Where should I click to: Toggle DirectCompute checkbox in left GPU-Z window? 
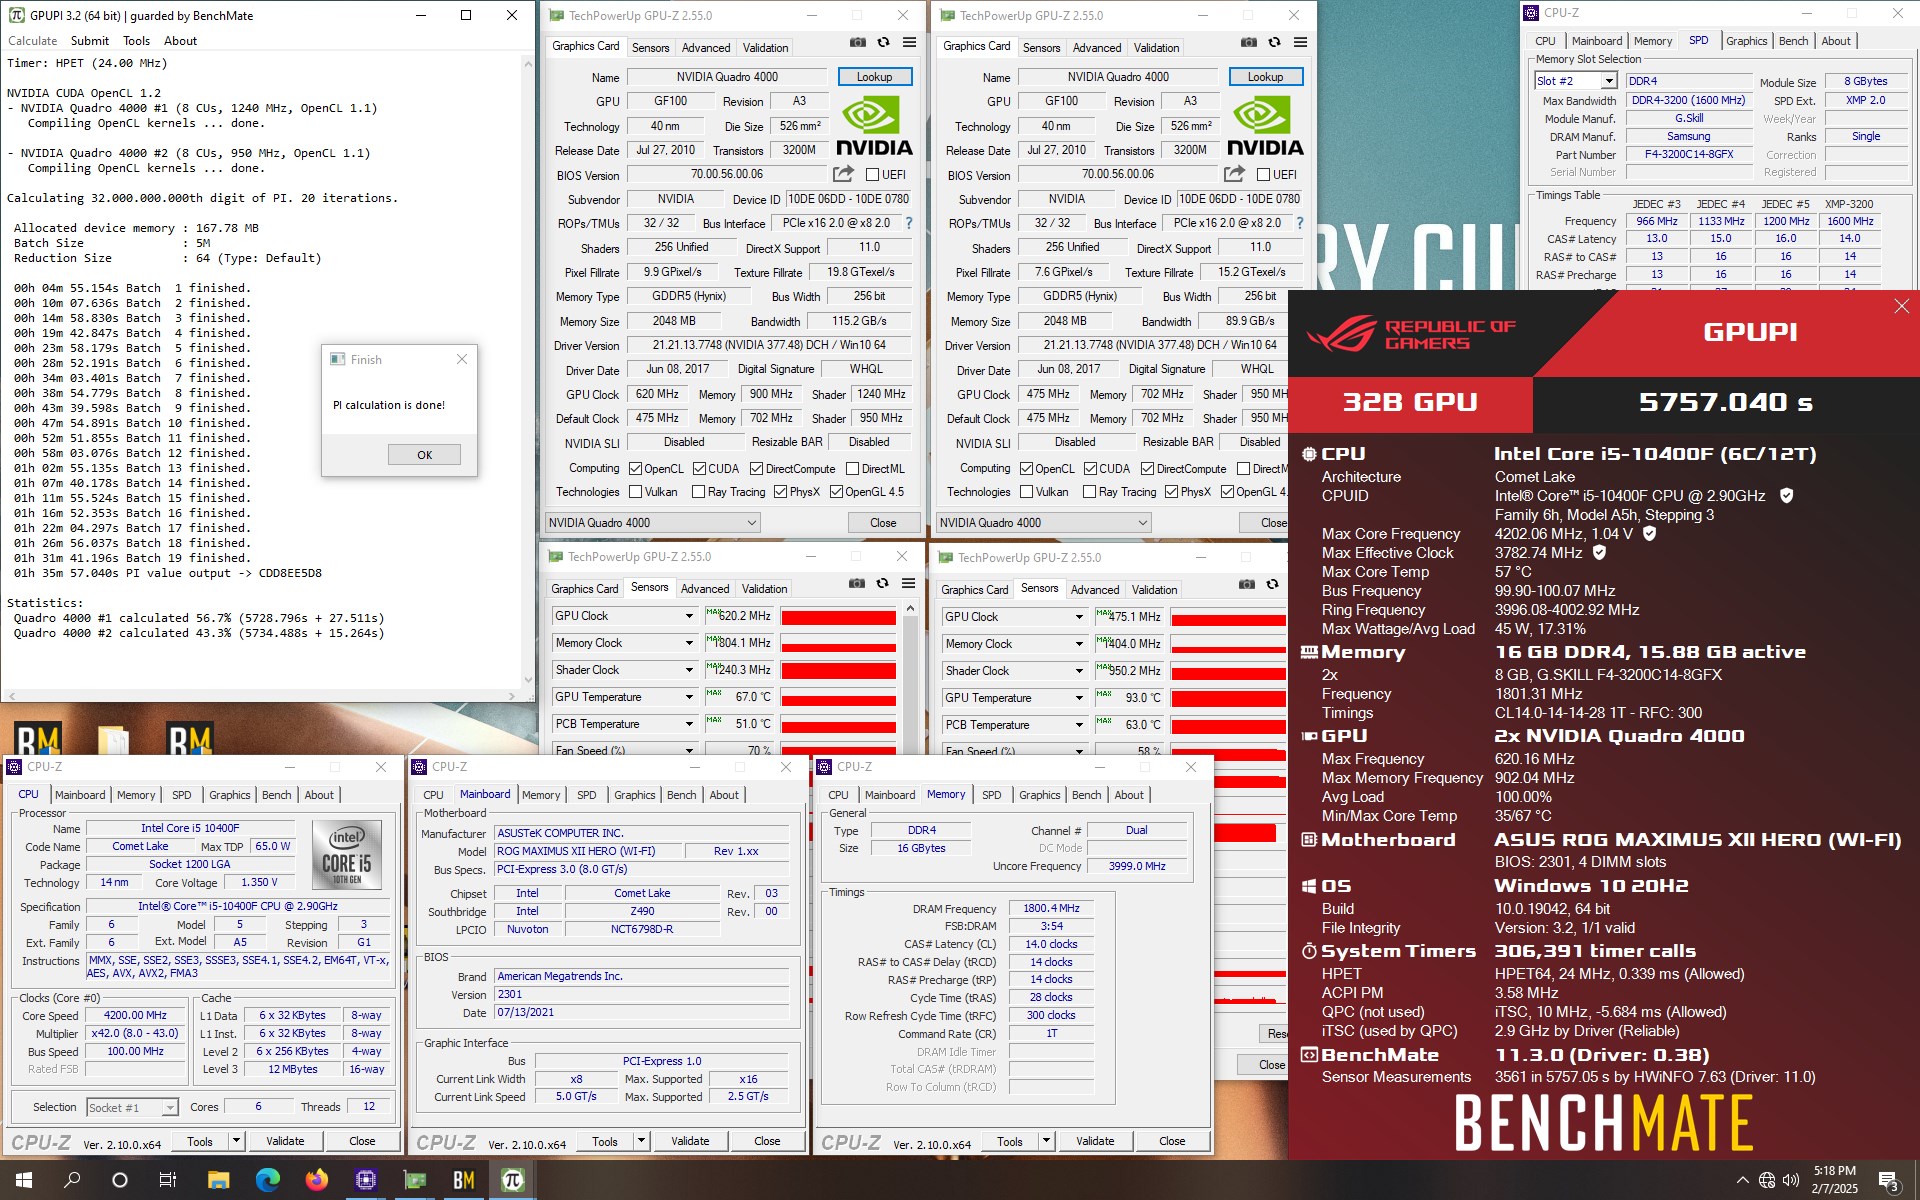(757, 469)
